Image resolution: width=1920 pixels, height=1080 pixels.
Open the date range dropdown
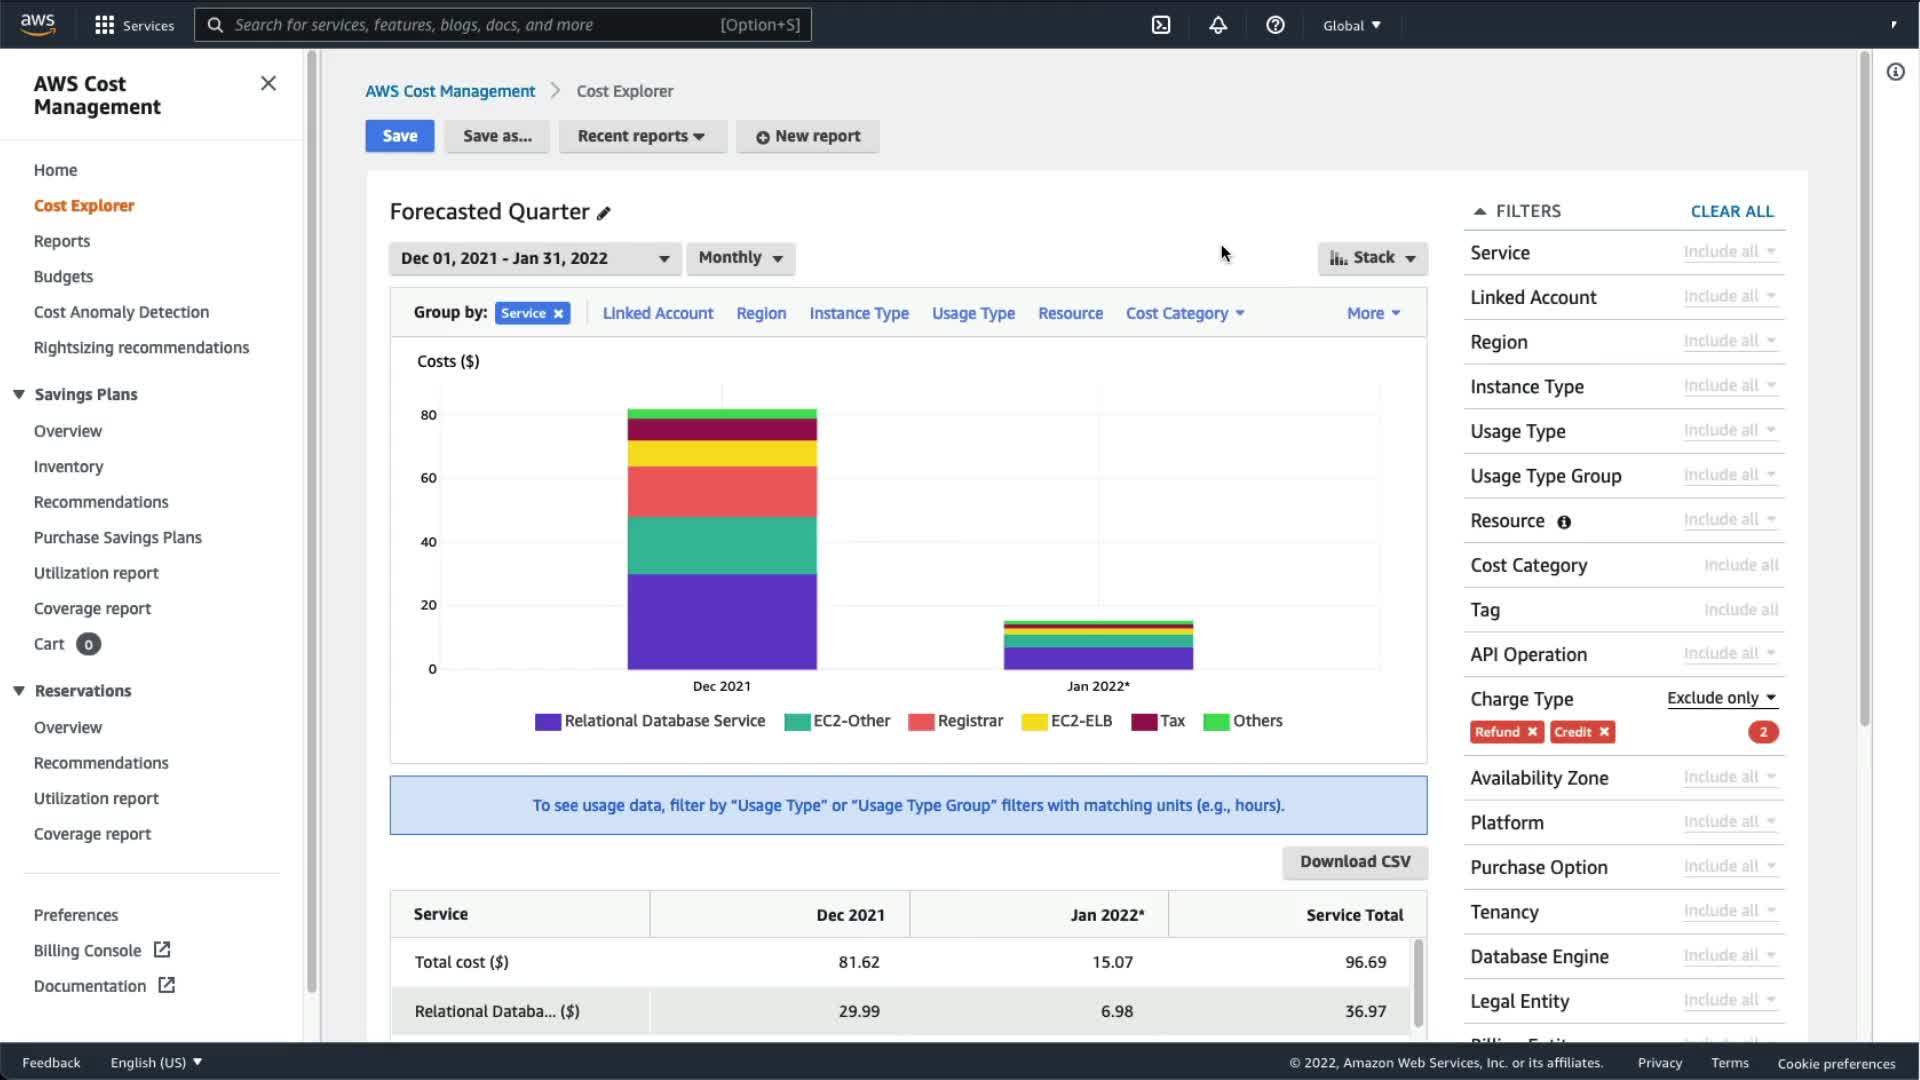[535, 258]
